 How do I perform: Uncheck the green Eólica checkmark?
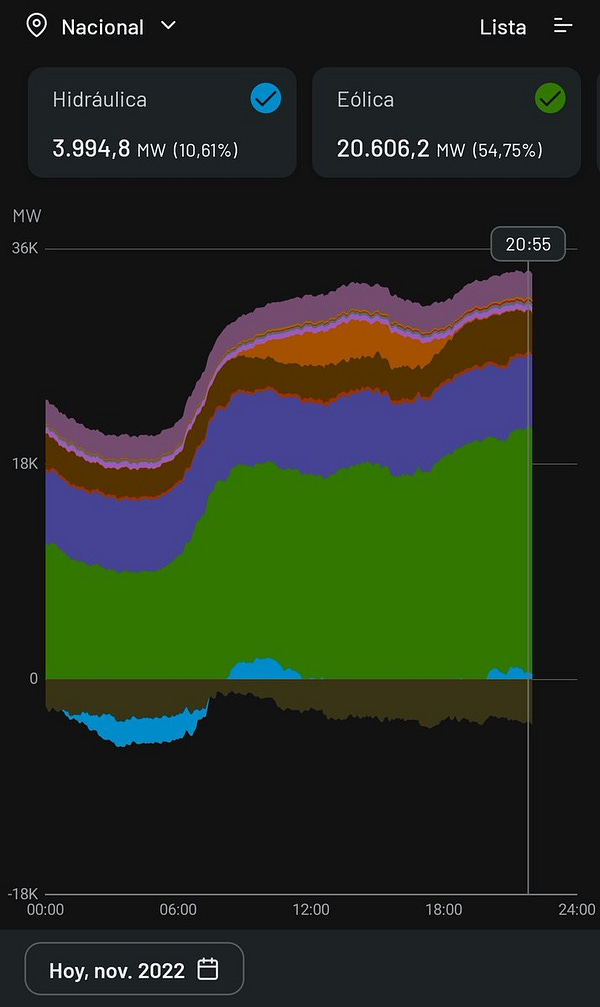point(550,98)
